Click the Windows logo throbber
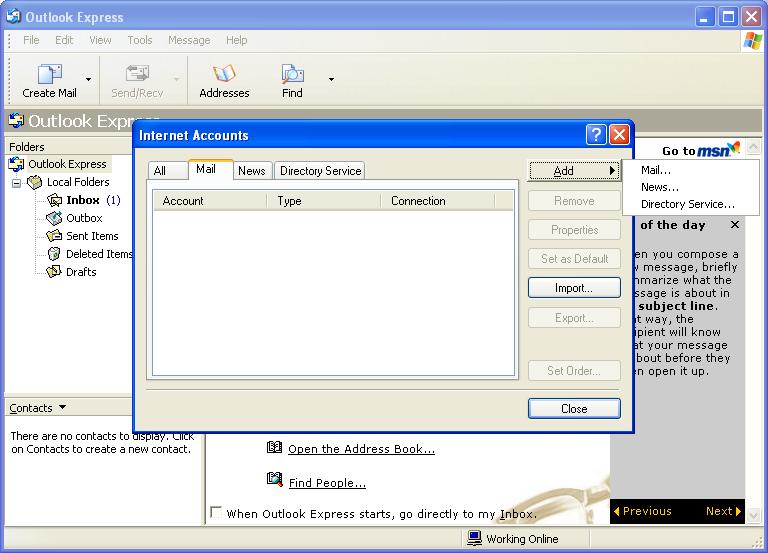Image resolution: width=768 pixels, height=553 pixels. (753, 41)
